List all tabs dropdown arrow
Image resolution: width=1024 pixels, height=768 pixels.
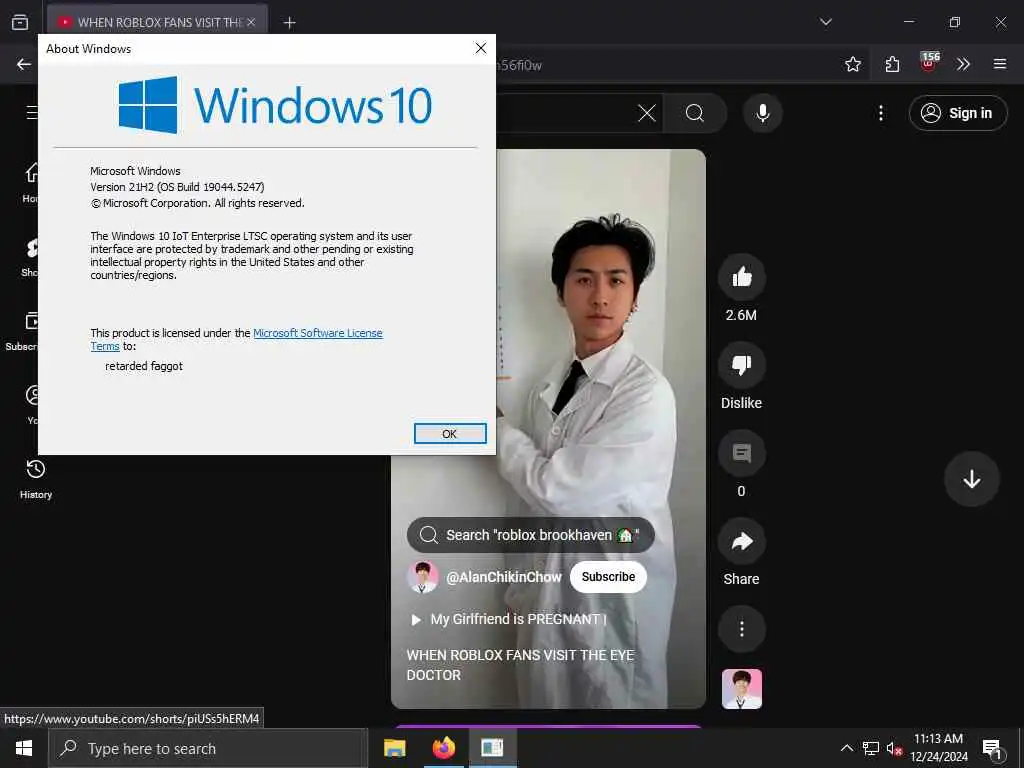click(825, 22)
